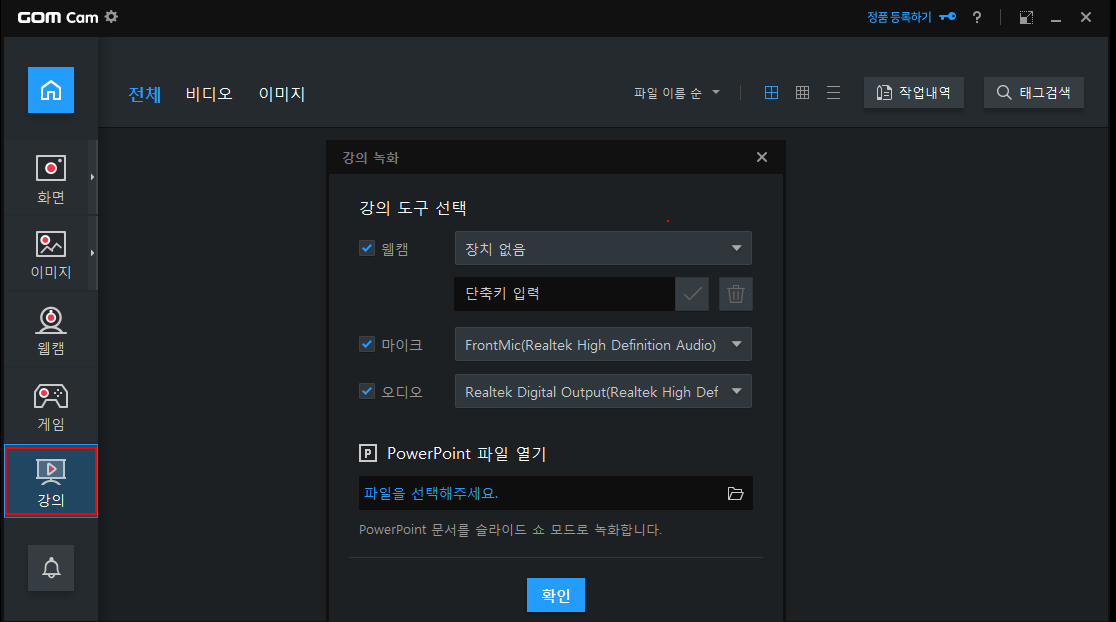The width and height of the screenshot is (1116, 622).
Task: Open the 게임 recording mode
Action: [51, 407]
